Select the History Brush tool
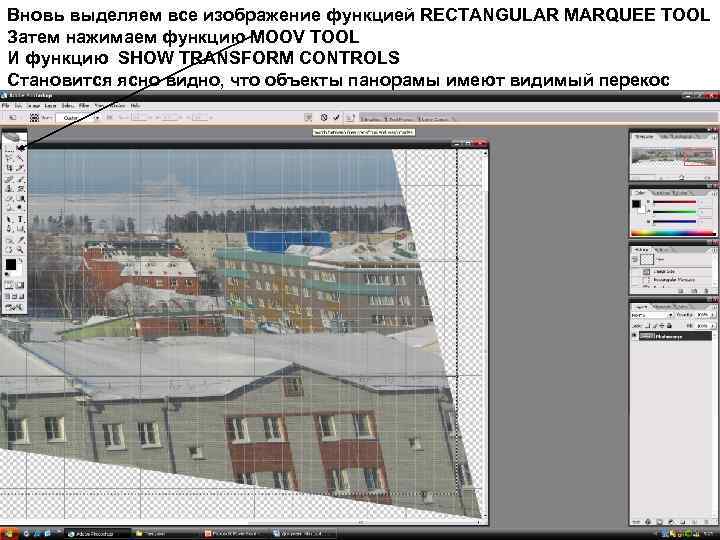The width and height of the screenshot is (720, 540). [x=20, y=189]
